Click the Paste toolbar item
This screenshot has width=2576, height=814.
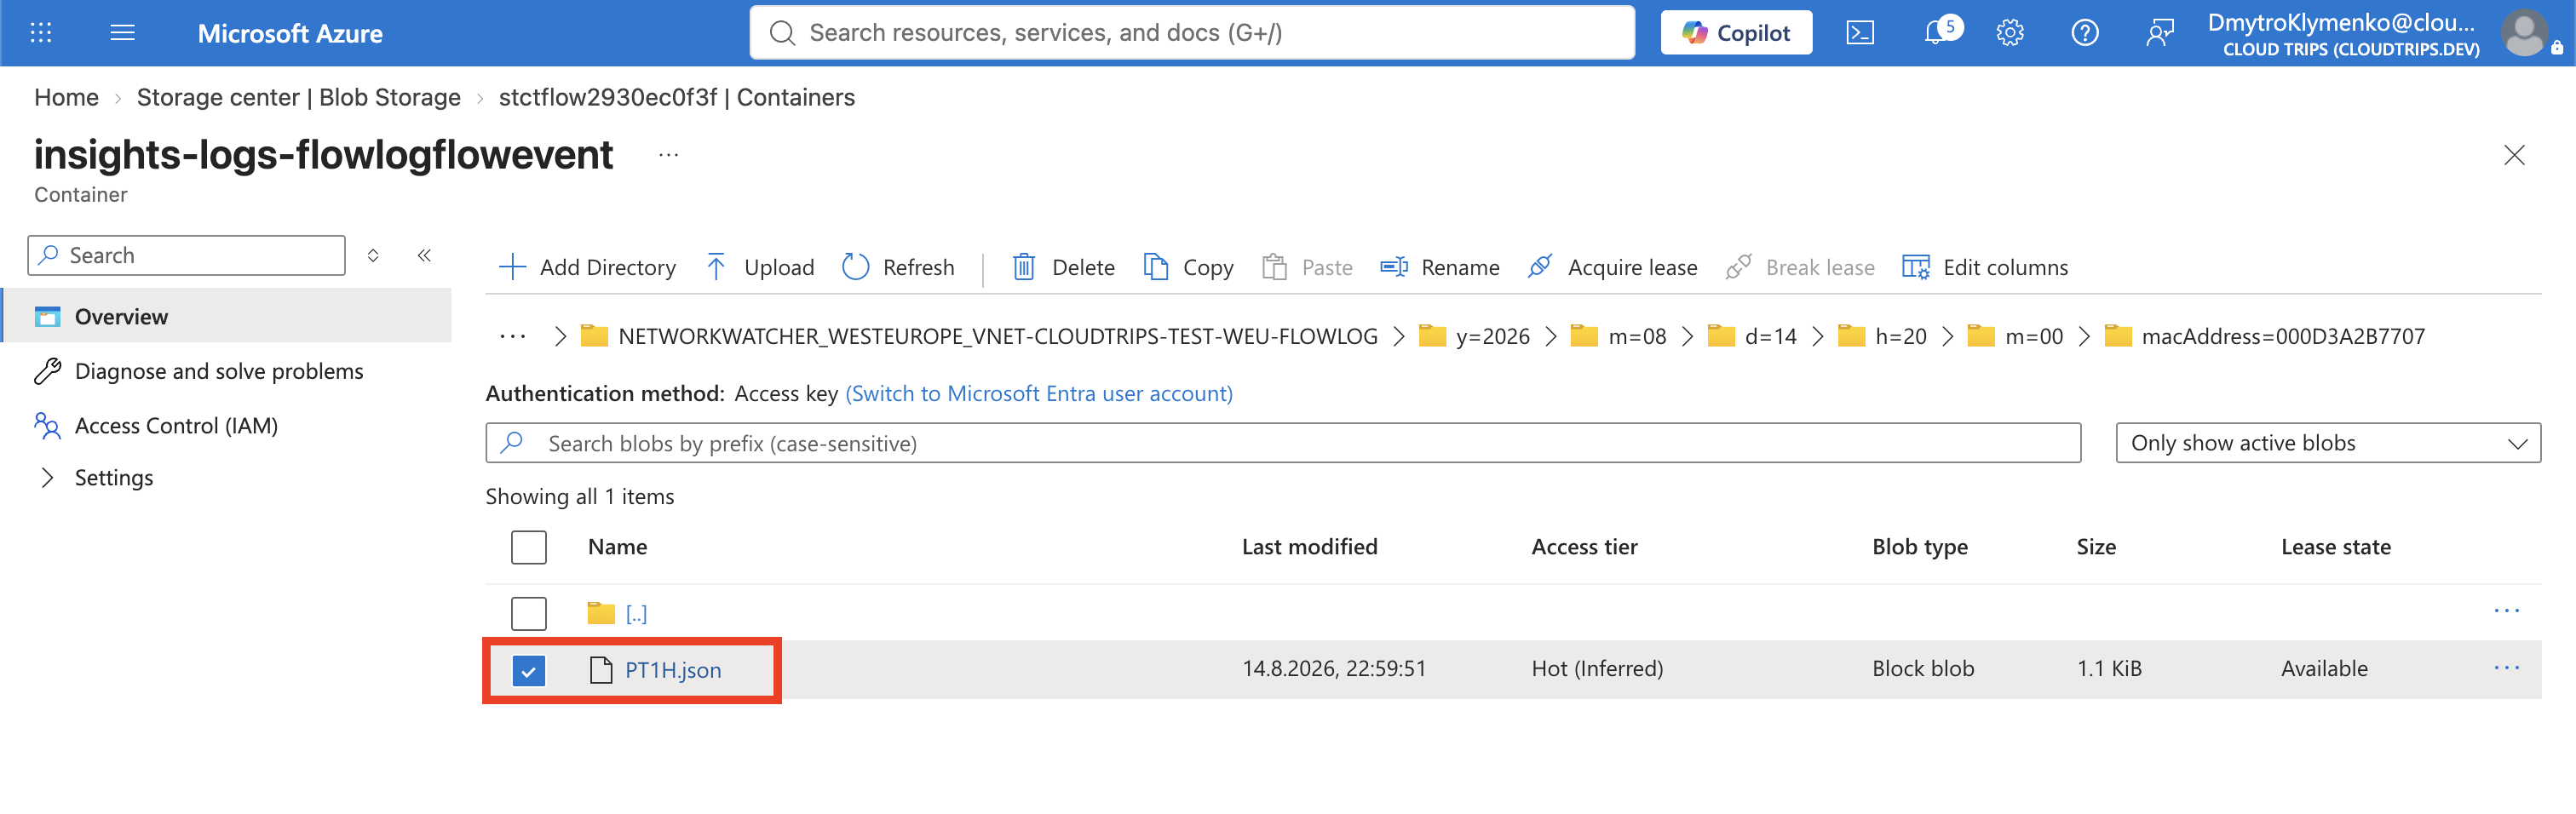1307,267
